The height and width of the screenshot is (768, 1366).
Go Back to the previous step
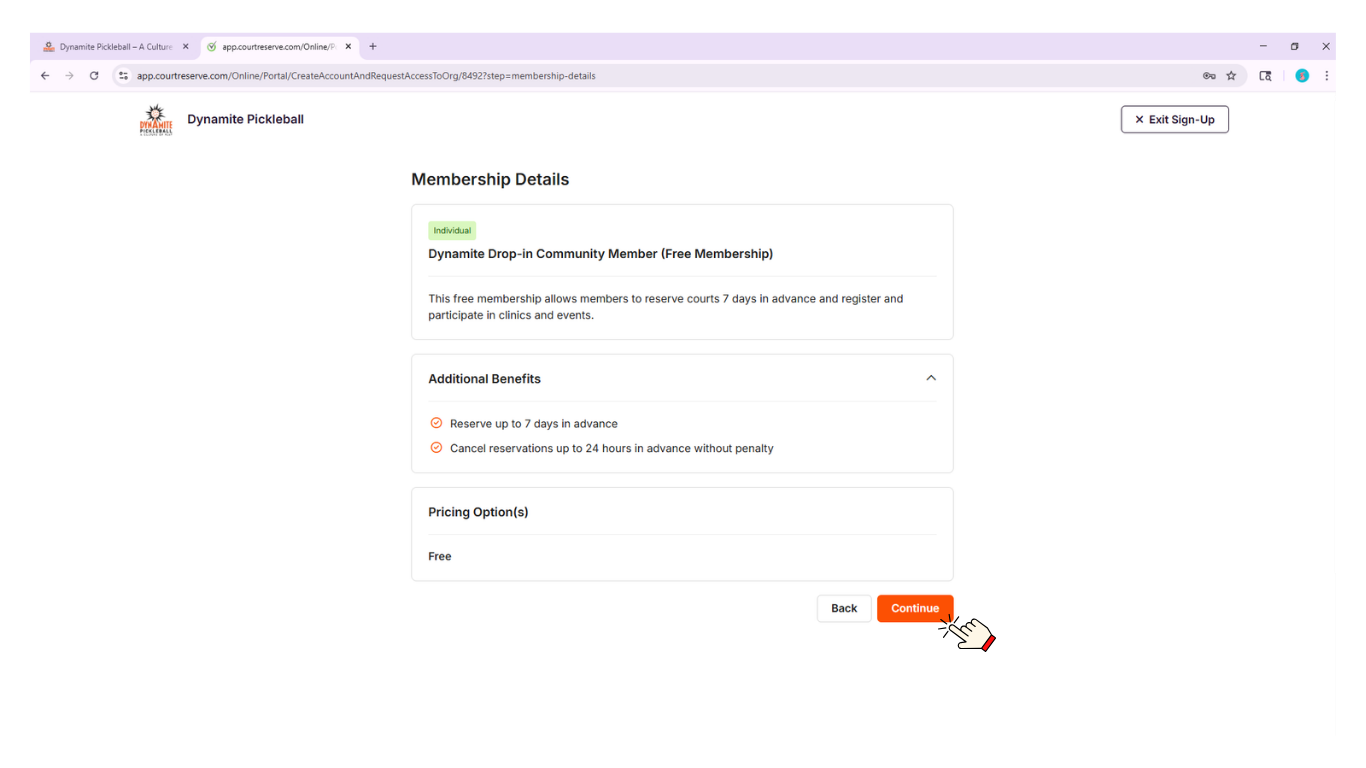pos(844,608)
